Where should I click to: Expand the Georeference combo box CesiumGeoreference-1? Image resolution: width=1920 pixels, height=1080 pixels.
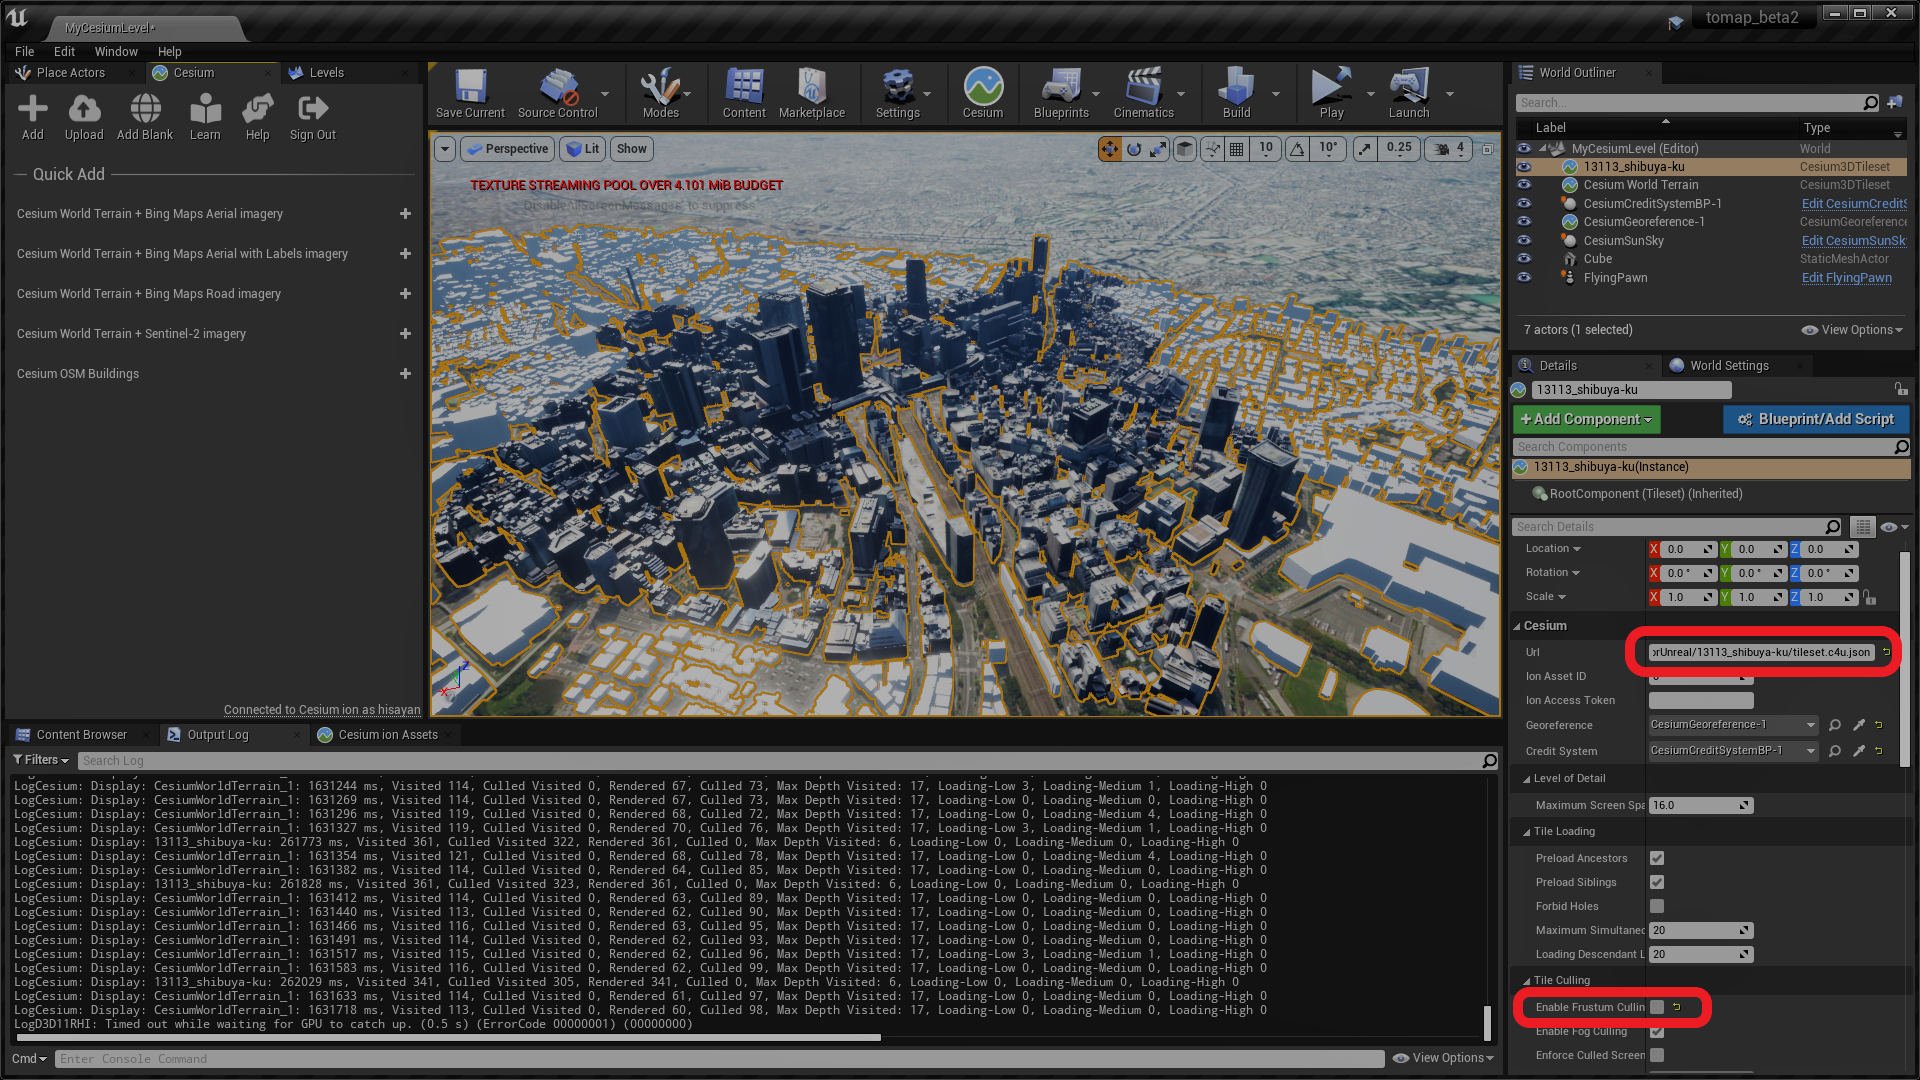(1810, 725)
